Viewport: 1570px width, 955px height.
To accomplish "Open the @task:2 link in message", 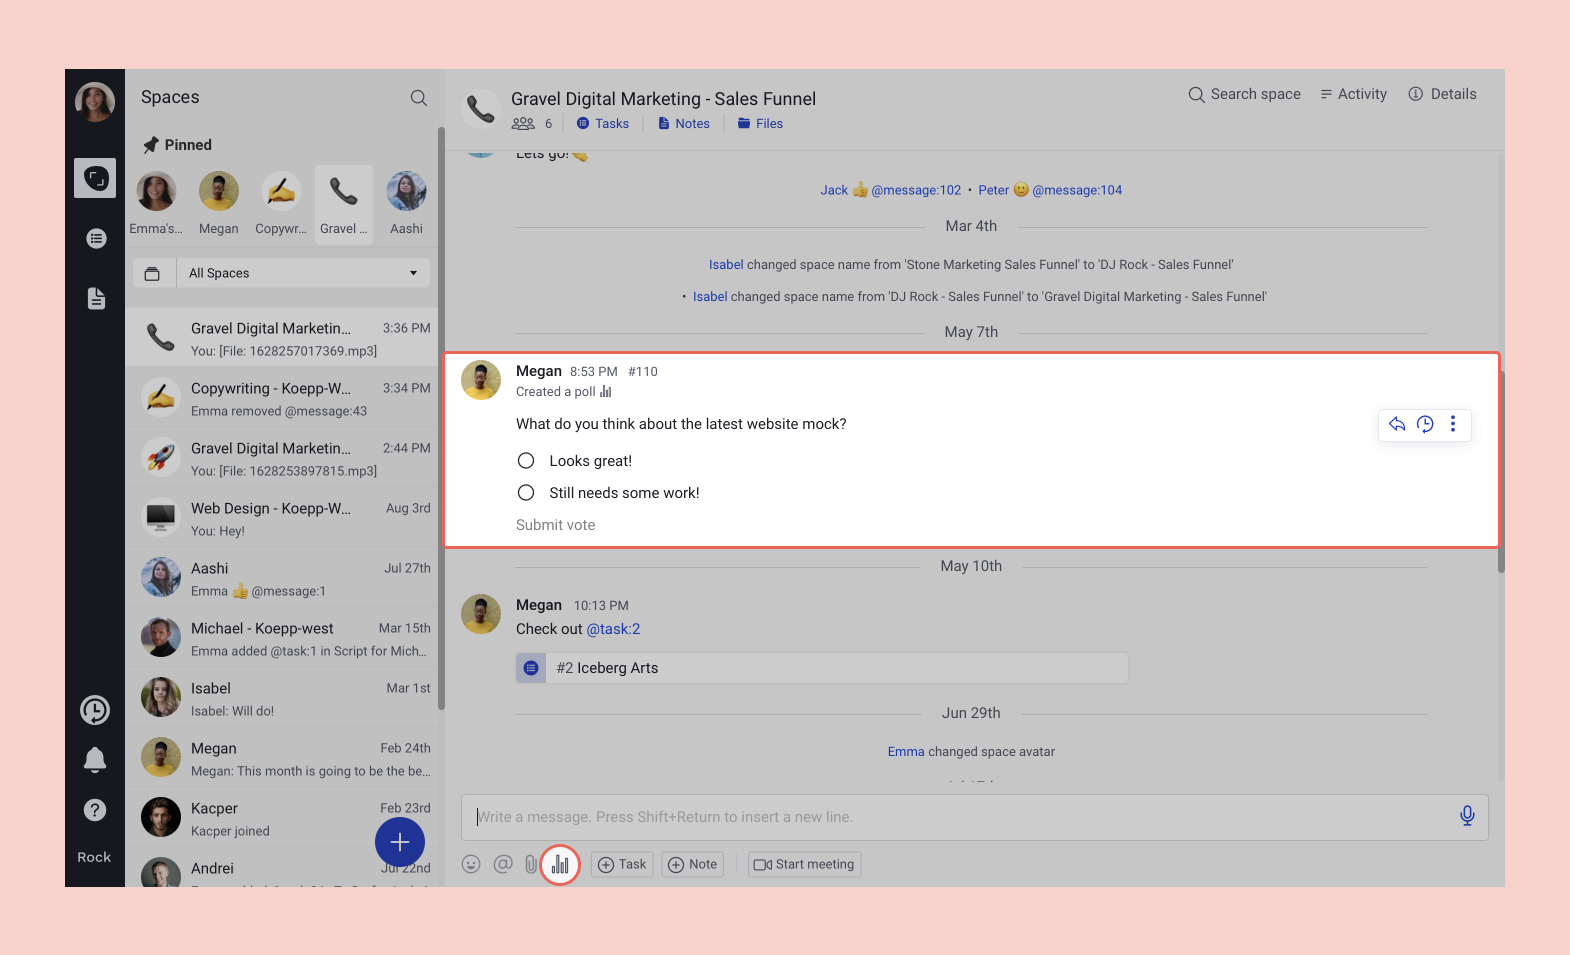I will [x=613, y=629].
